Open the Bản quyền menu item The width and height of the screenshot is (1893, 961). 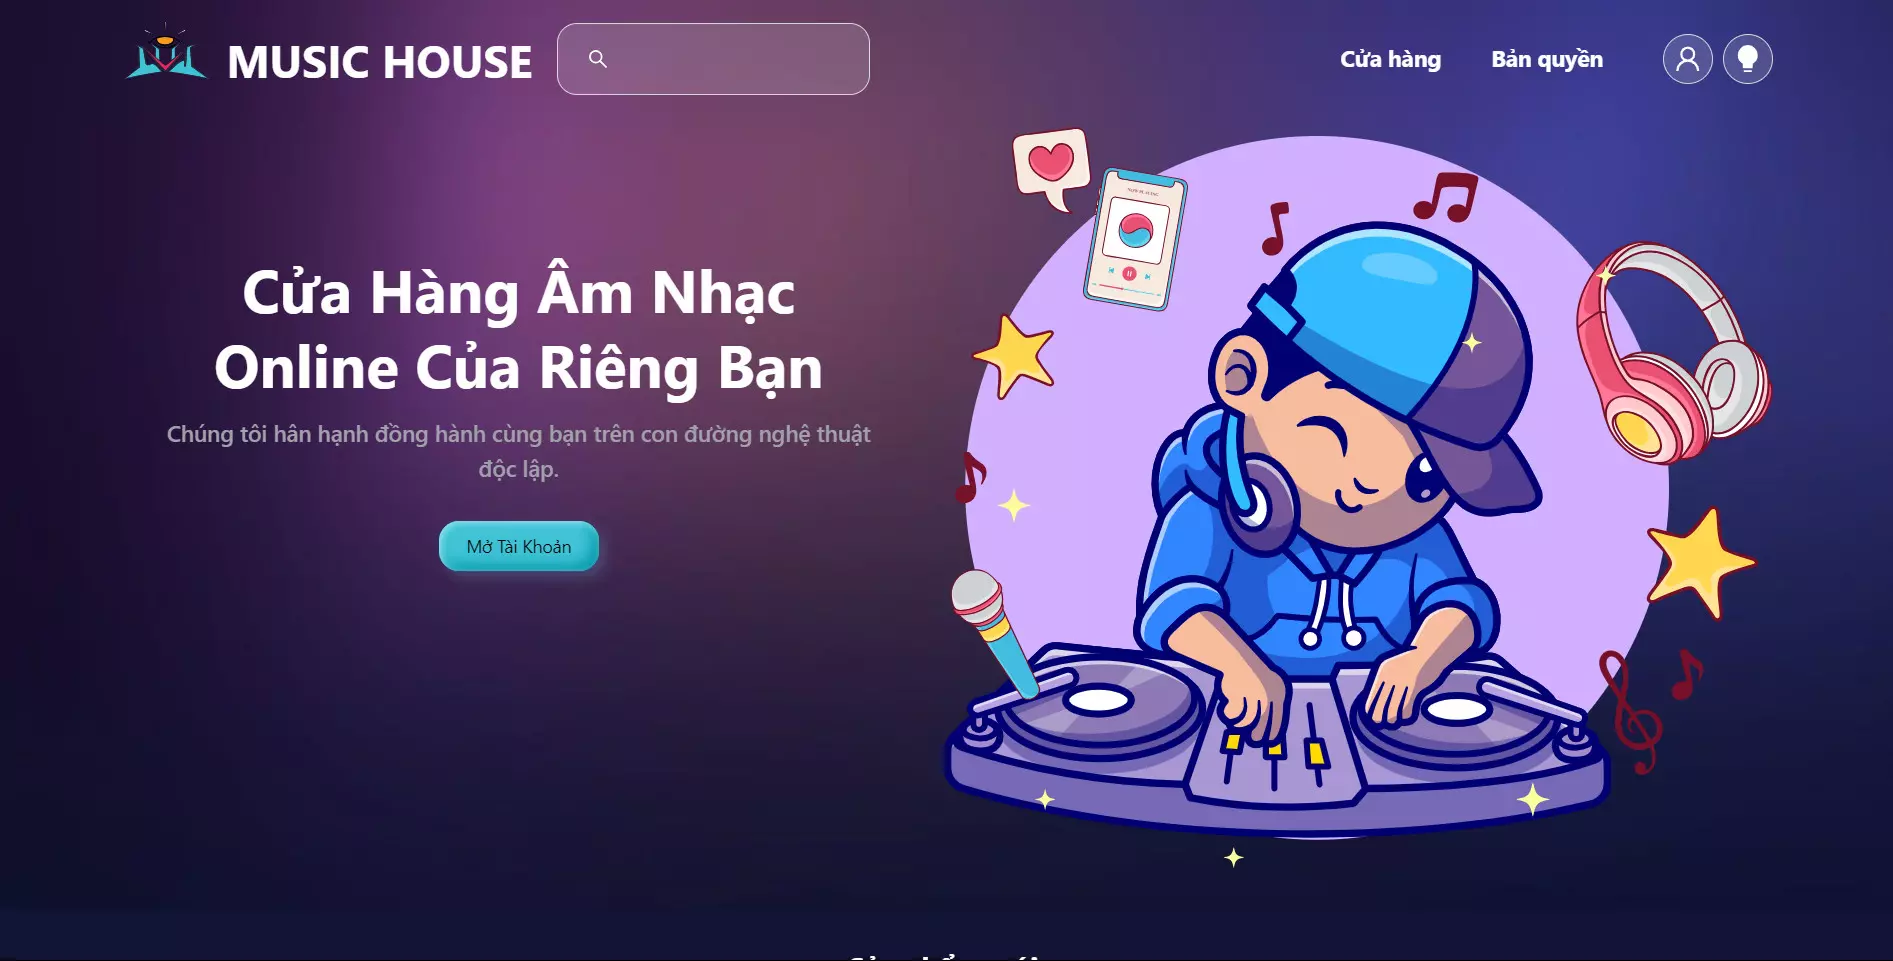click(1546, 59)
